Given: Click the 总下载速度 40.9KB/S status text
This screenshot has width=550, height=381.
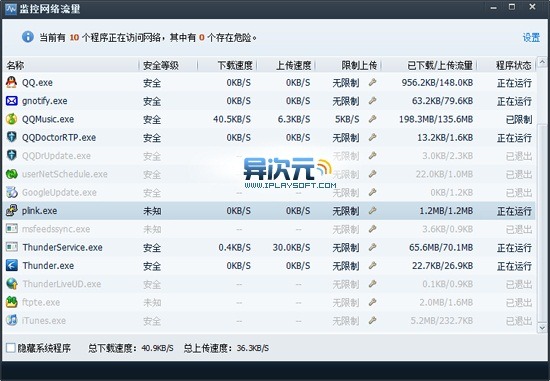Looking at the screenshot, I should point(130,348).
